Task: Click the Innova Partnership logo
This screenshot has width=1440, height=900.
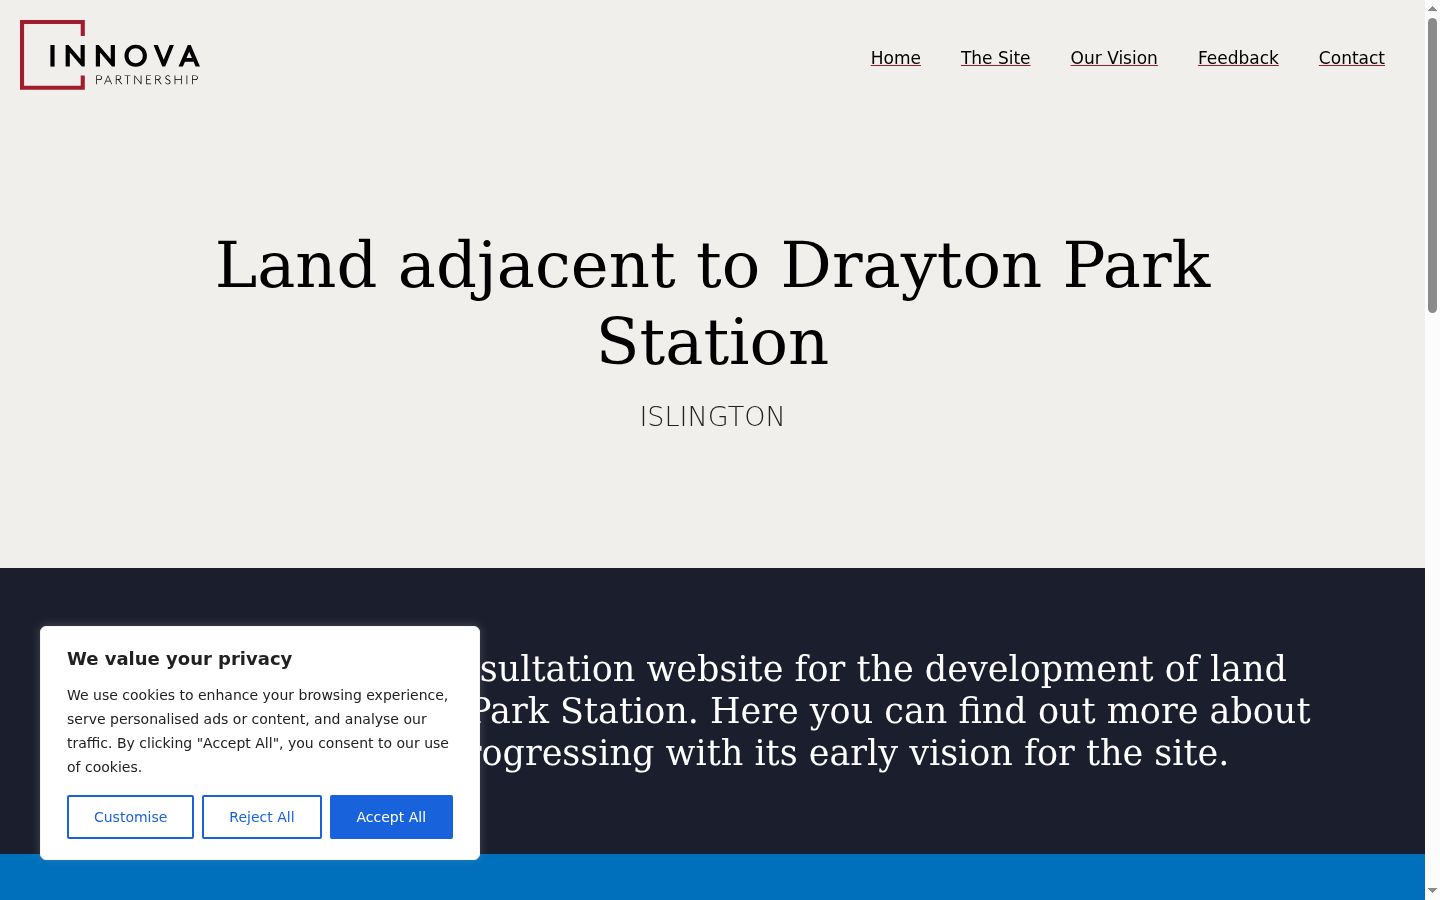Action: (x=110, y=55)
